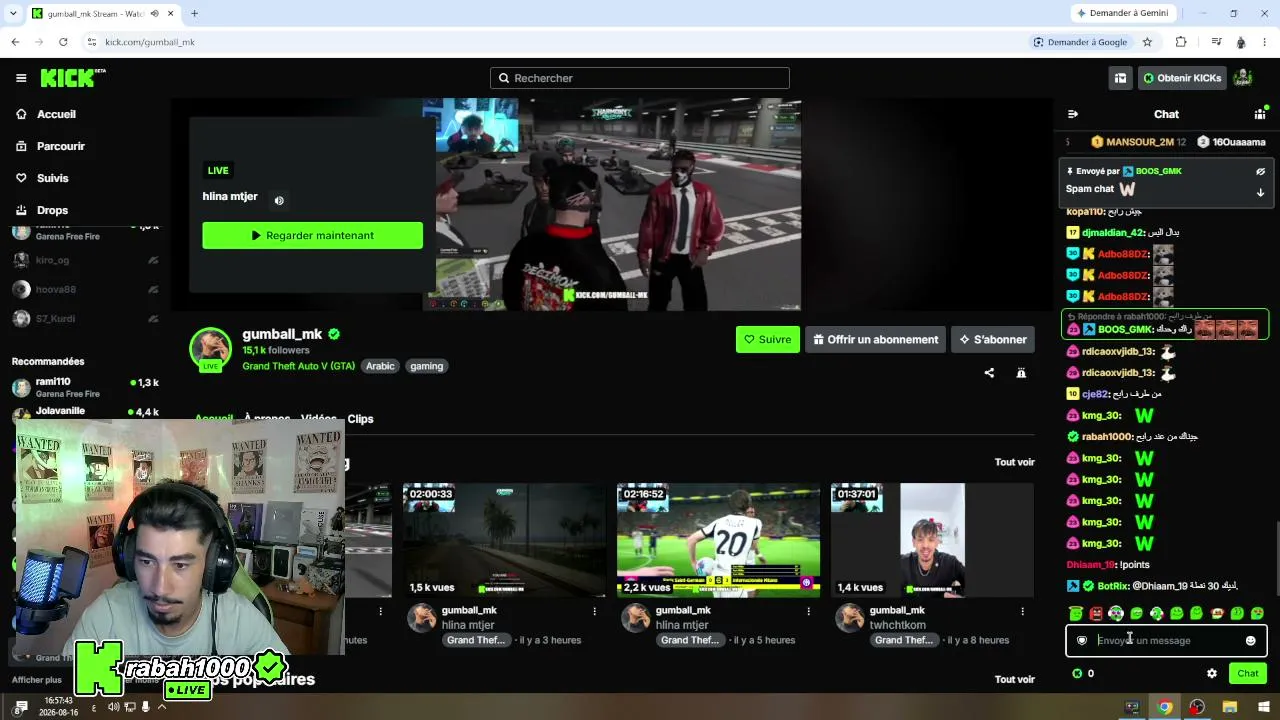Click the Suivre follow button
Screen dimensions: 1280x720
pos(768,339)
